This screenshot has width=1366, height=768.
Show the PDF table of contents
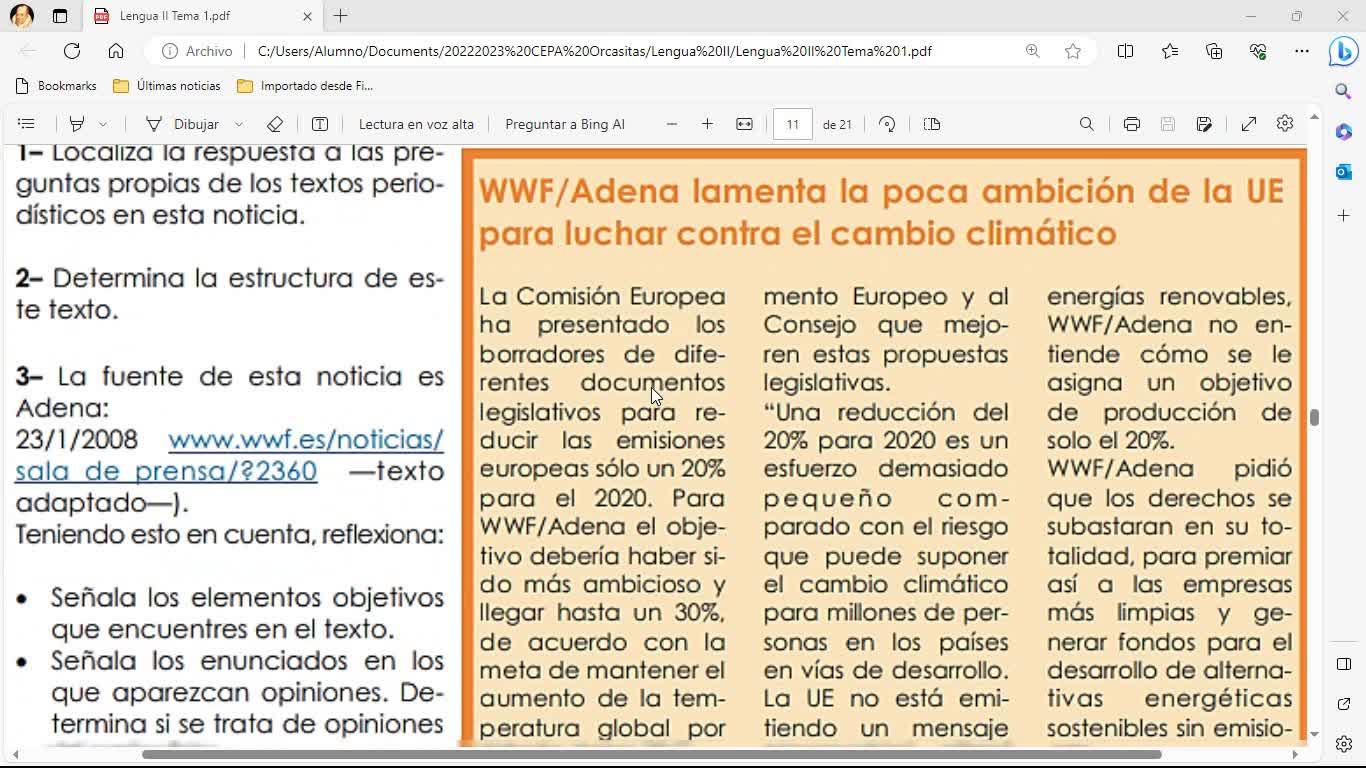26,124
